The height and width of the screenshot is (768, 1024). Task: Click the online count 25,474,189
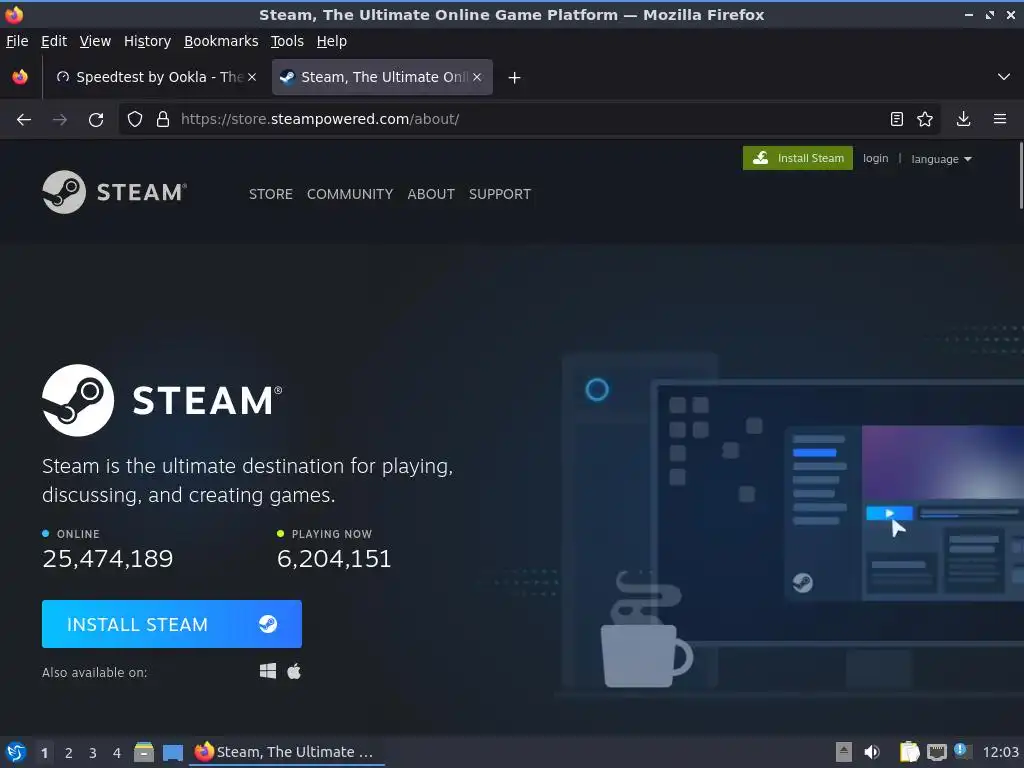tap(108, 558)
